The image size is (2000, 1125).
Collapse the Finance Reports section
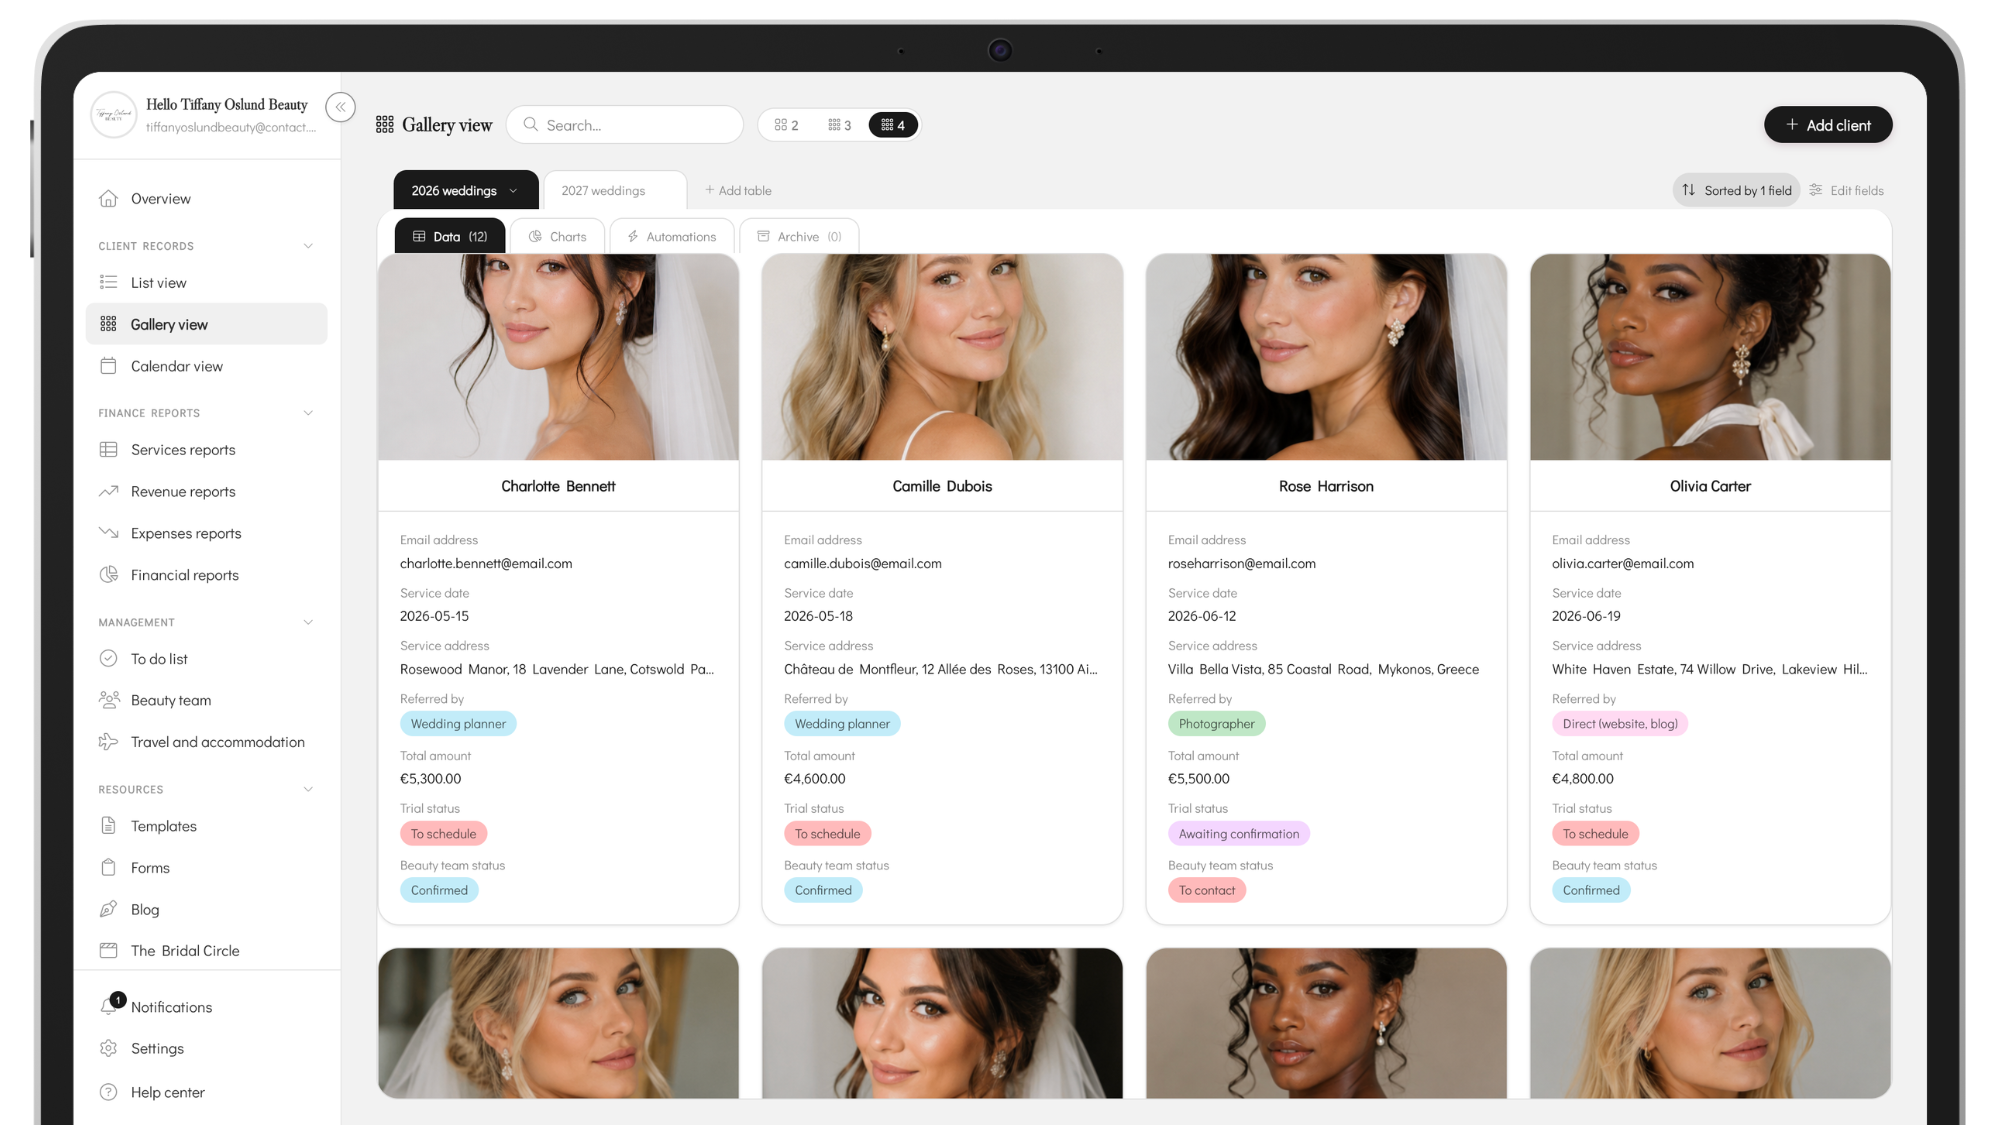308,413
